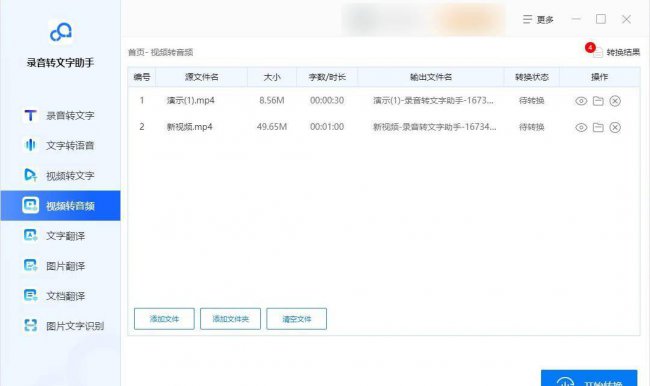650x386 pixels.
Task: Click the 49.65M size cell
Action: pyautogui.click(x=272, y=127)
